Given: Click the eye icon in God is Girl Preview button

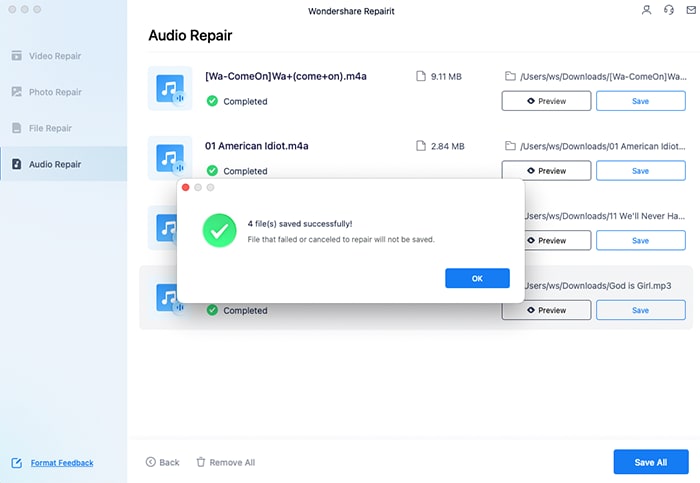Looking at the screenshot, I should [x=531, y=310].
